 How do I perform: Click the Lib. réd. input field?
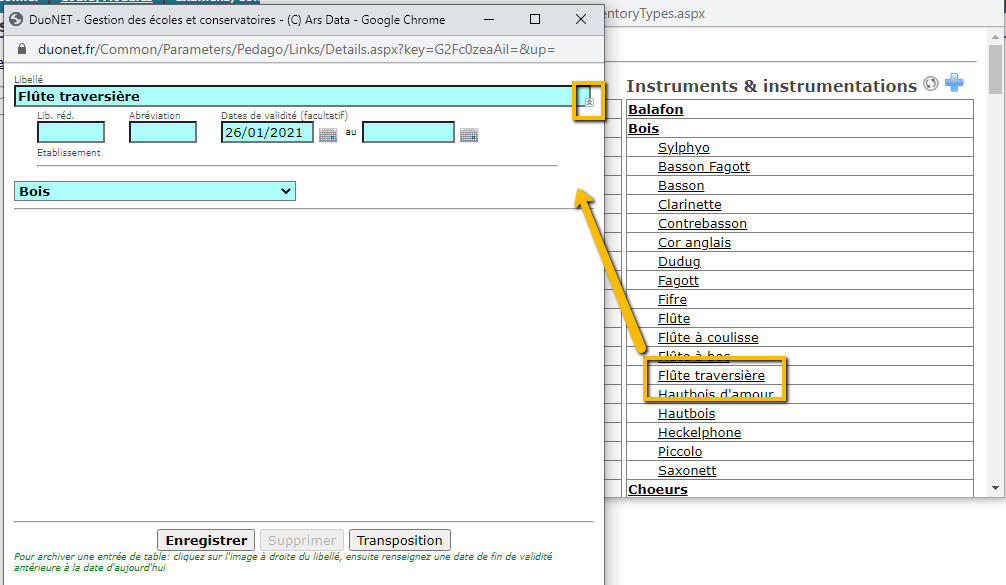pos(71,132)
